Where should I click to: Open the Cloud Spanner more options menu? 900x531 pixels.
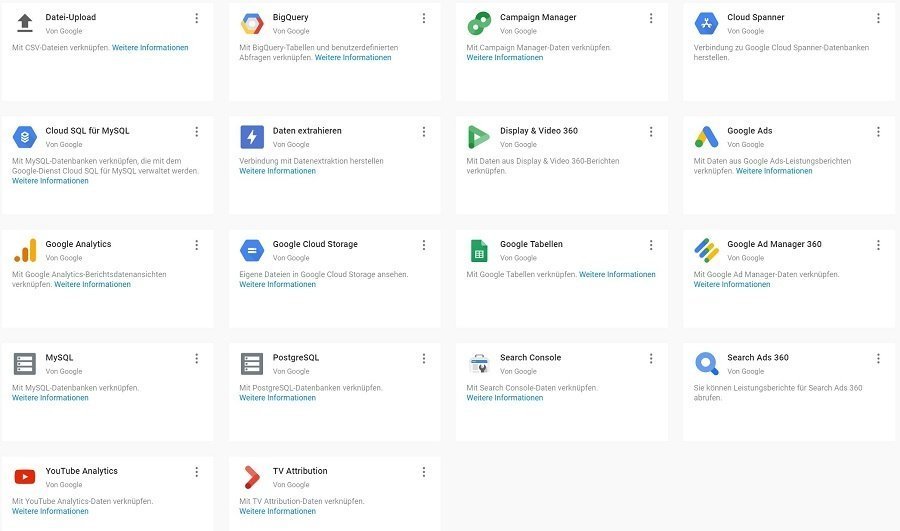(878, 18)
